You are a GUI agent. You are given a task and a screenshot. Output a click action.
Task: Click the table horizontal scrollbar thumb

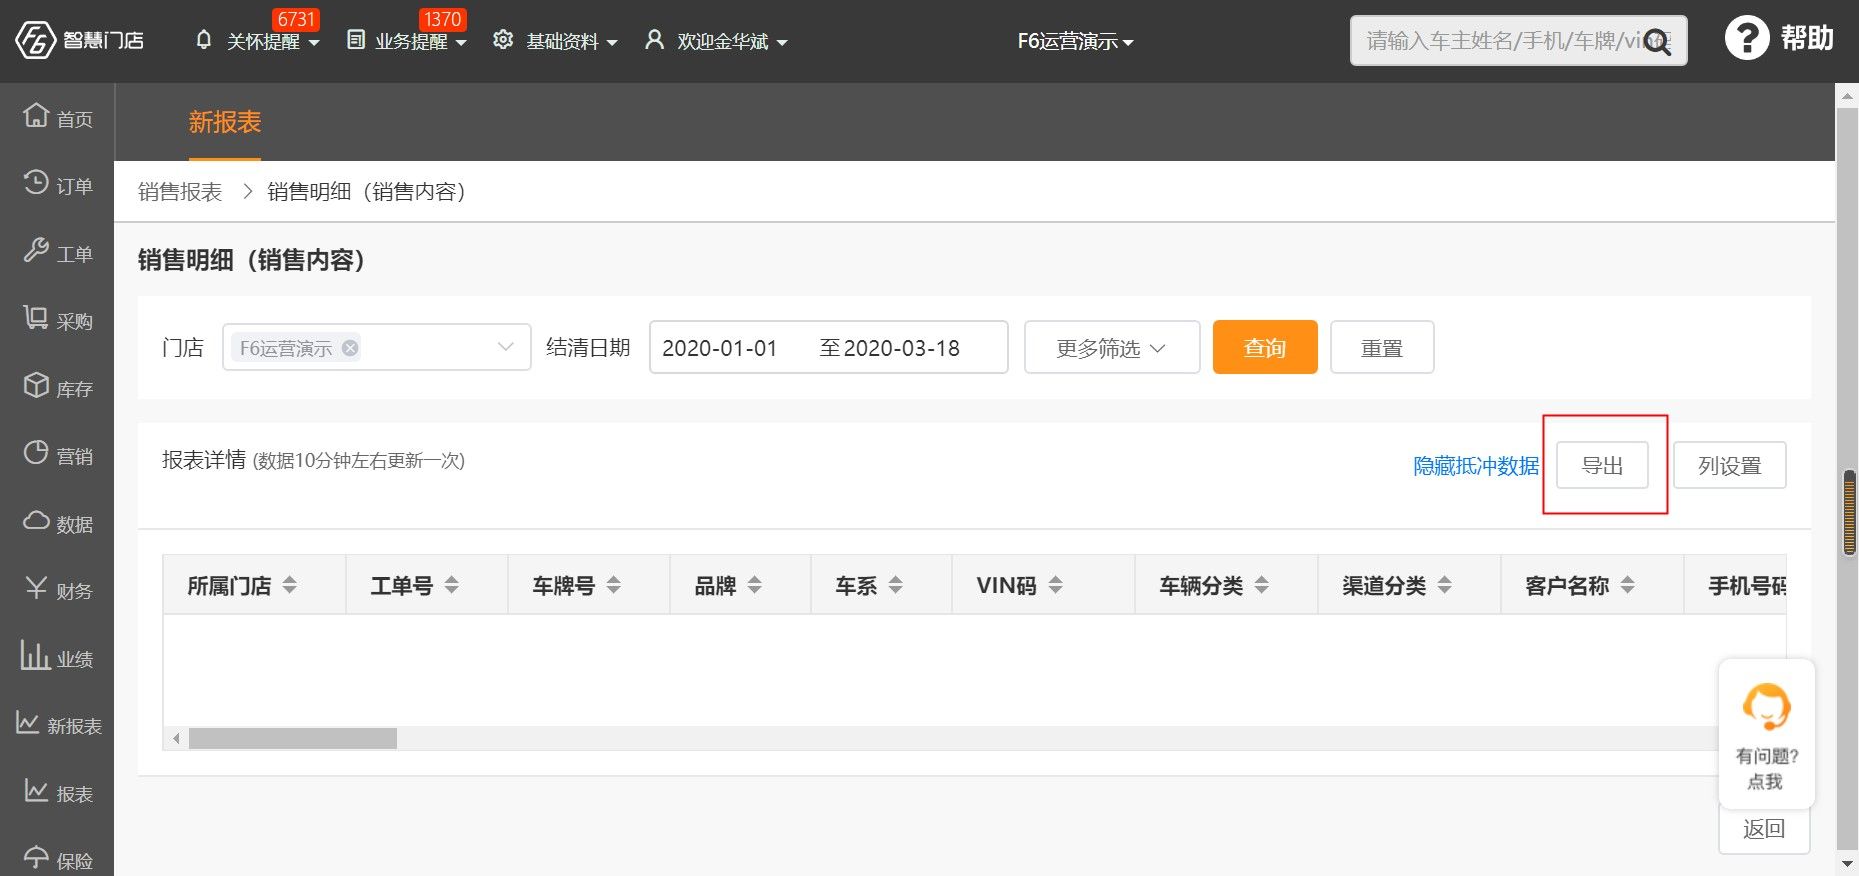coord(293,738)
